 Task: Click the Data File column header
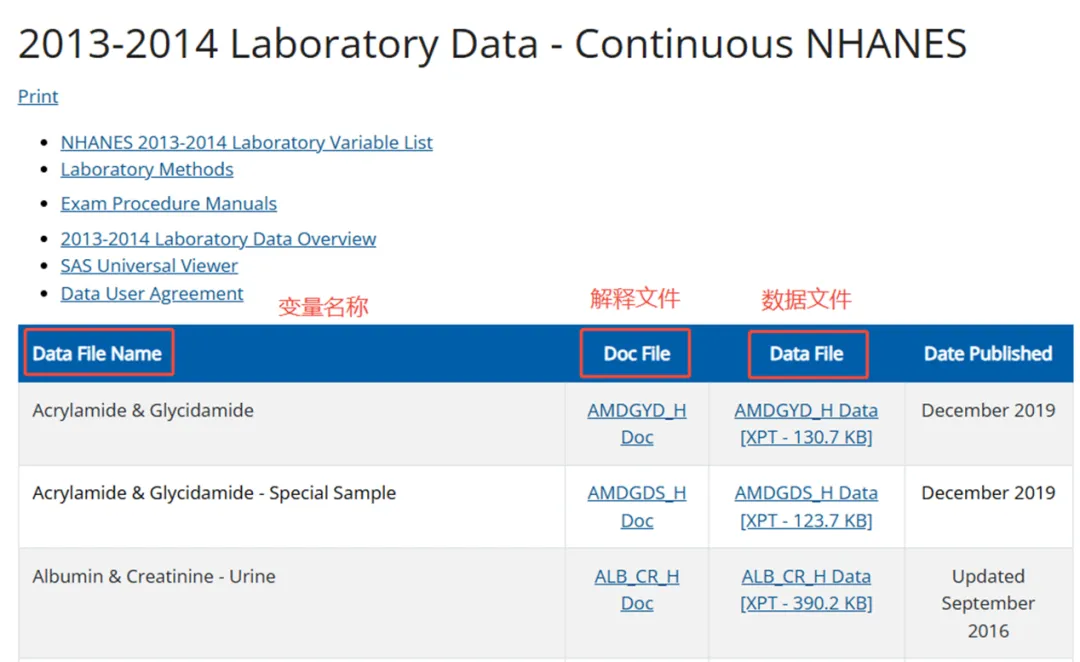pos(807,353)
